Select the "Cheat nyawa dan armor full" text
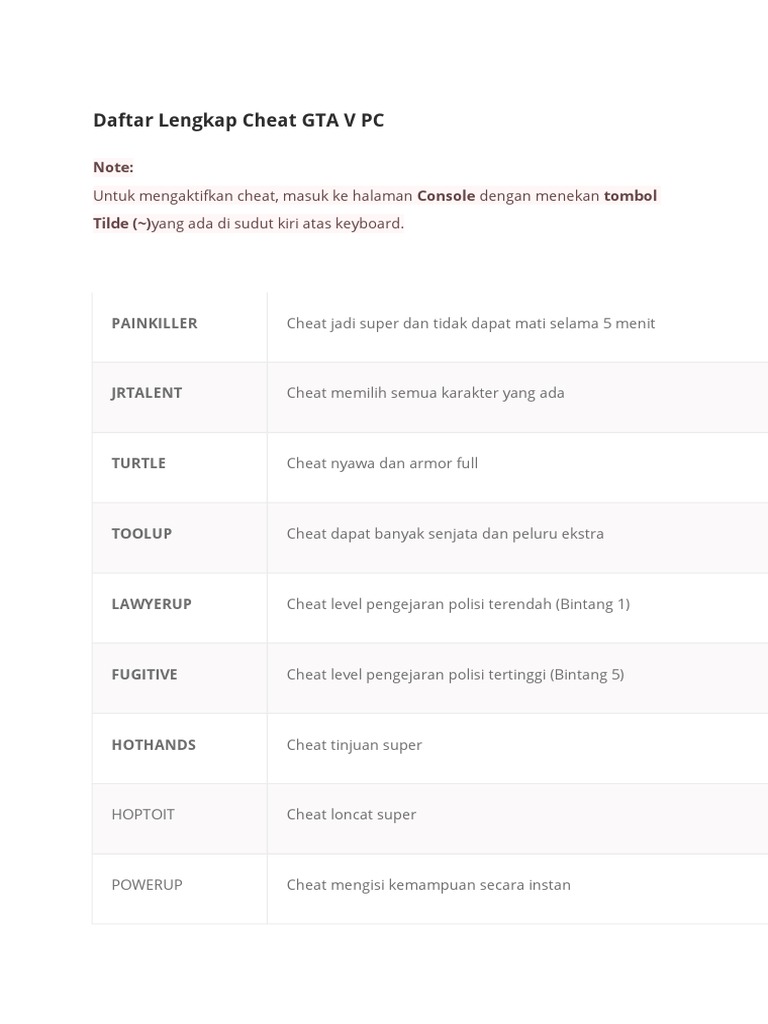Screen dimensions: 768x1024 382,463
